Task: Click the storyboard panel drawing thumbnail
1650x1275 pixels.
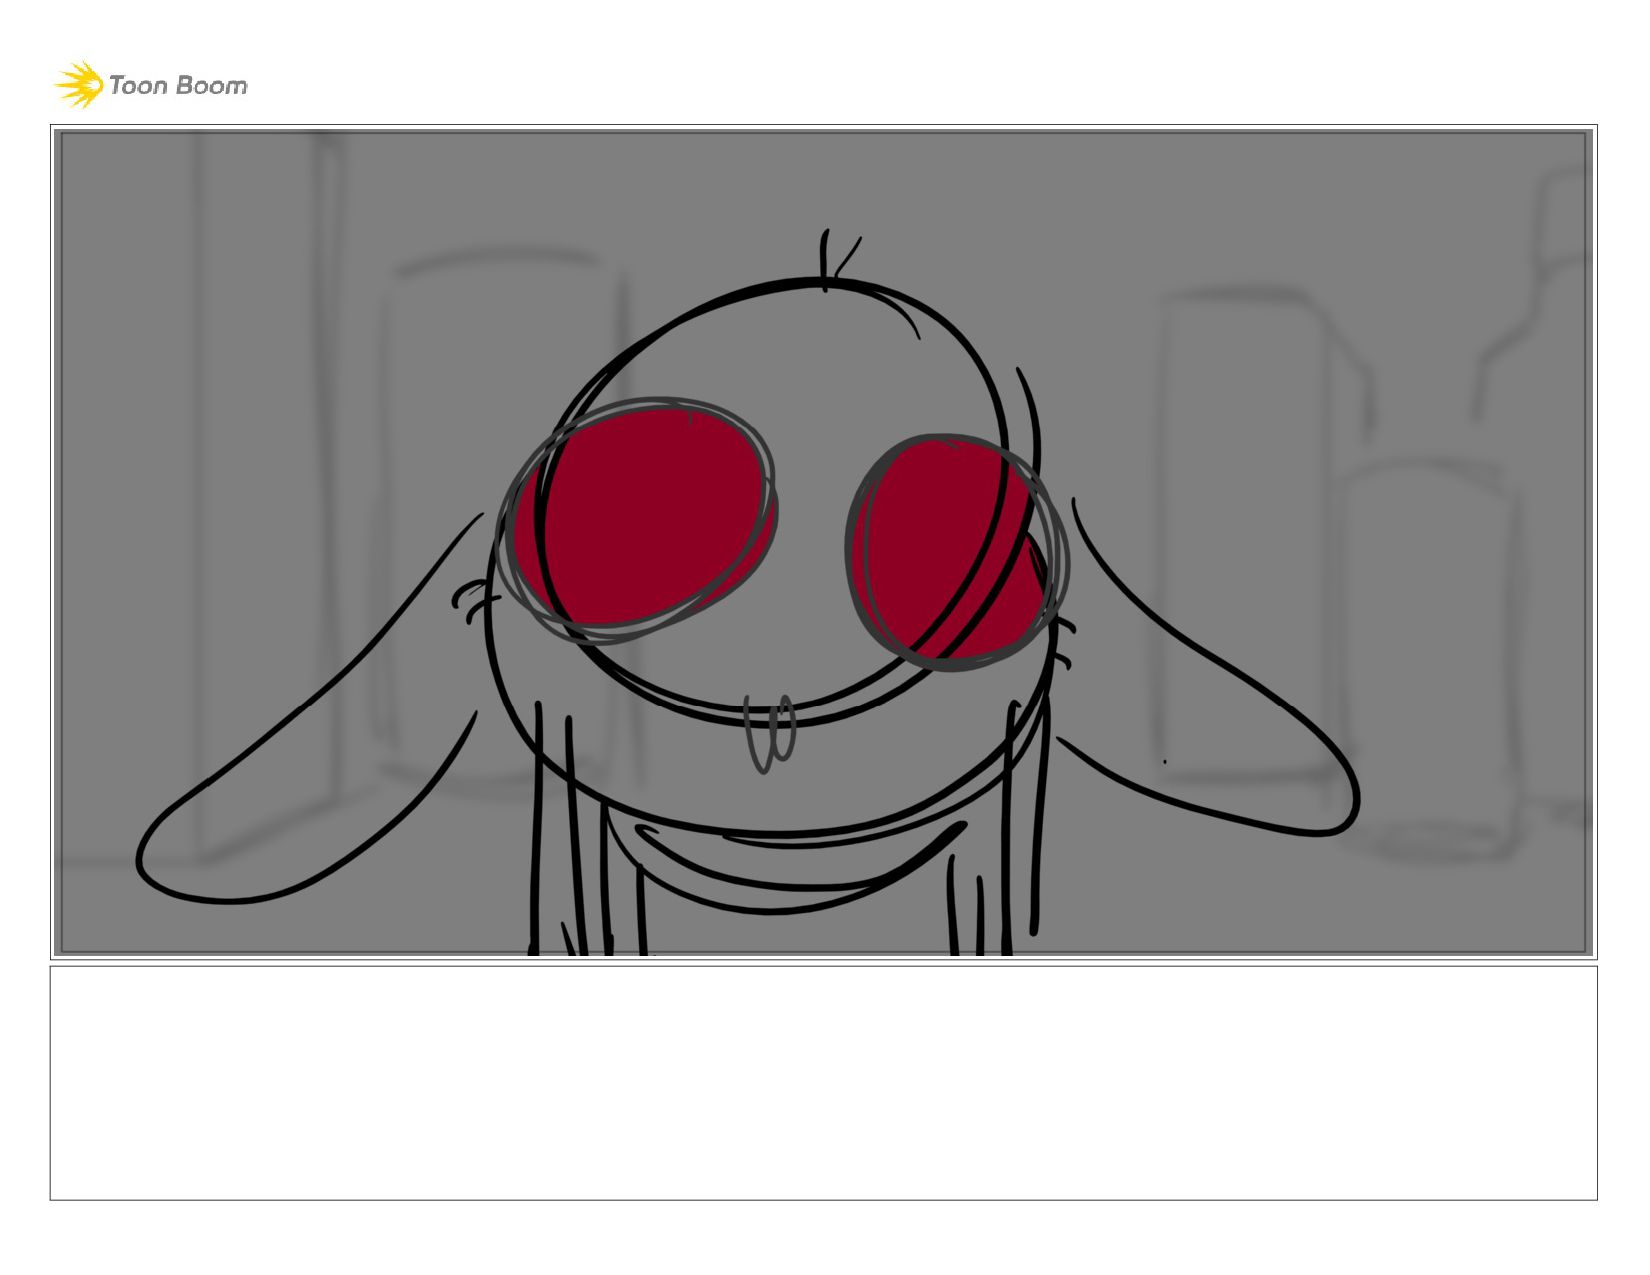Action: [823, 542]
